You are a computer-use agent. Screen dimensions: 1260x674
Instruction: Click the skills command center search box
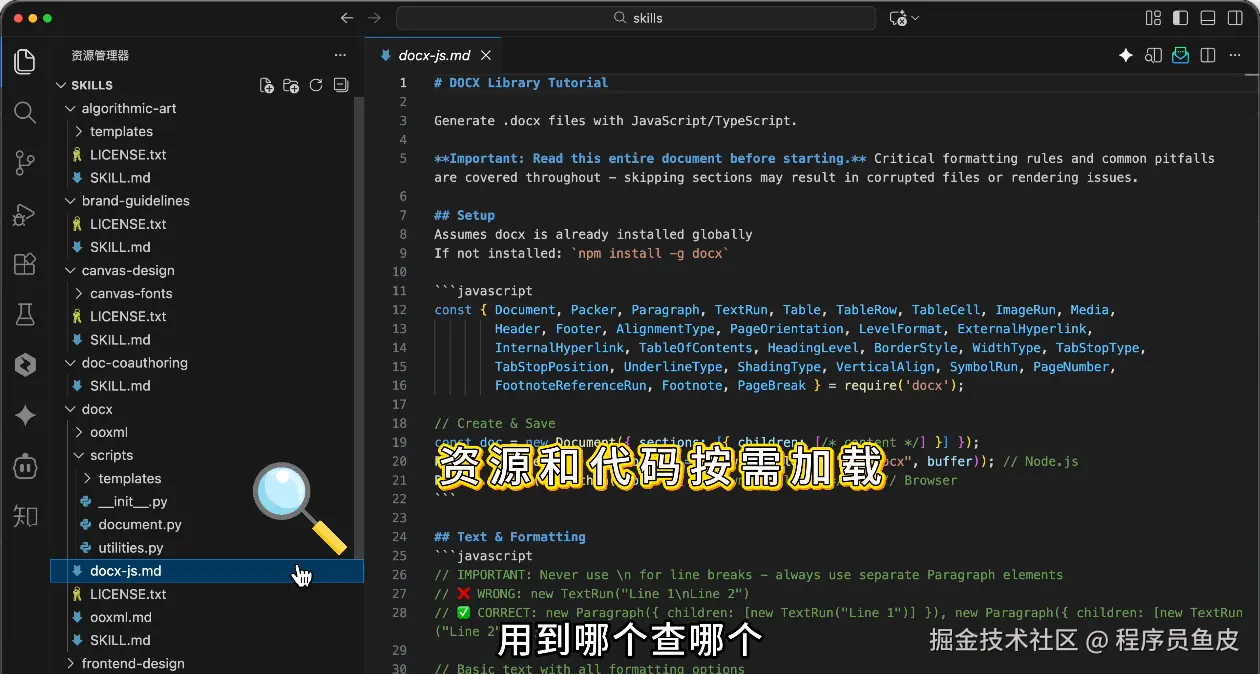click(634, 18)
